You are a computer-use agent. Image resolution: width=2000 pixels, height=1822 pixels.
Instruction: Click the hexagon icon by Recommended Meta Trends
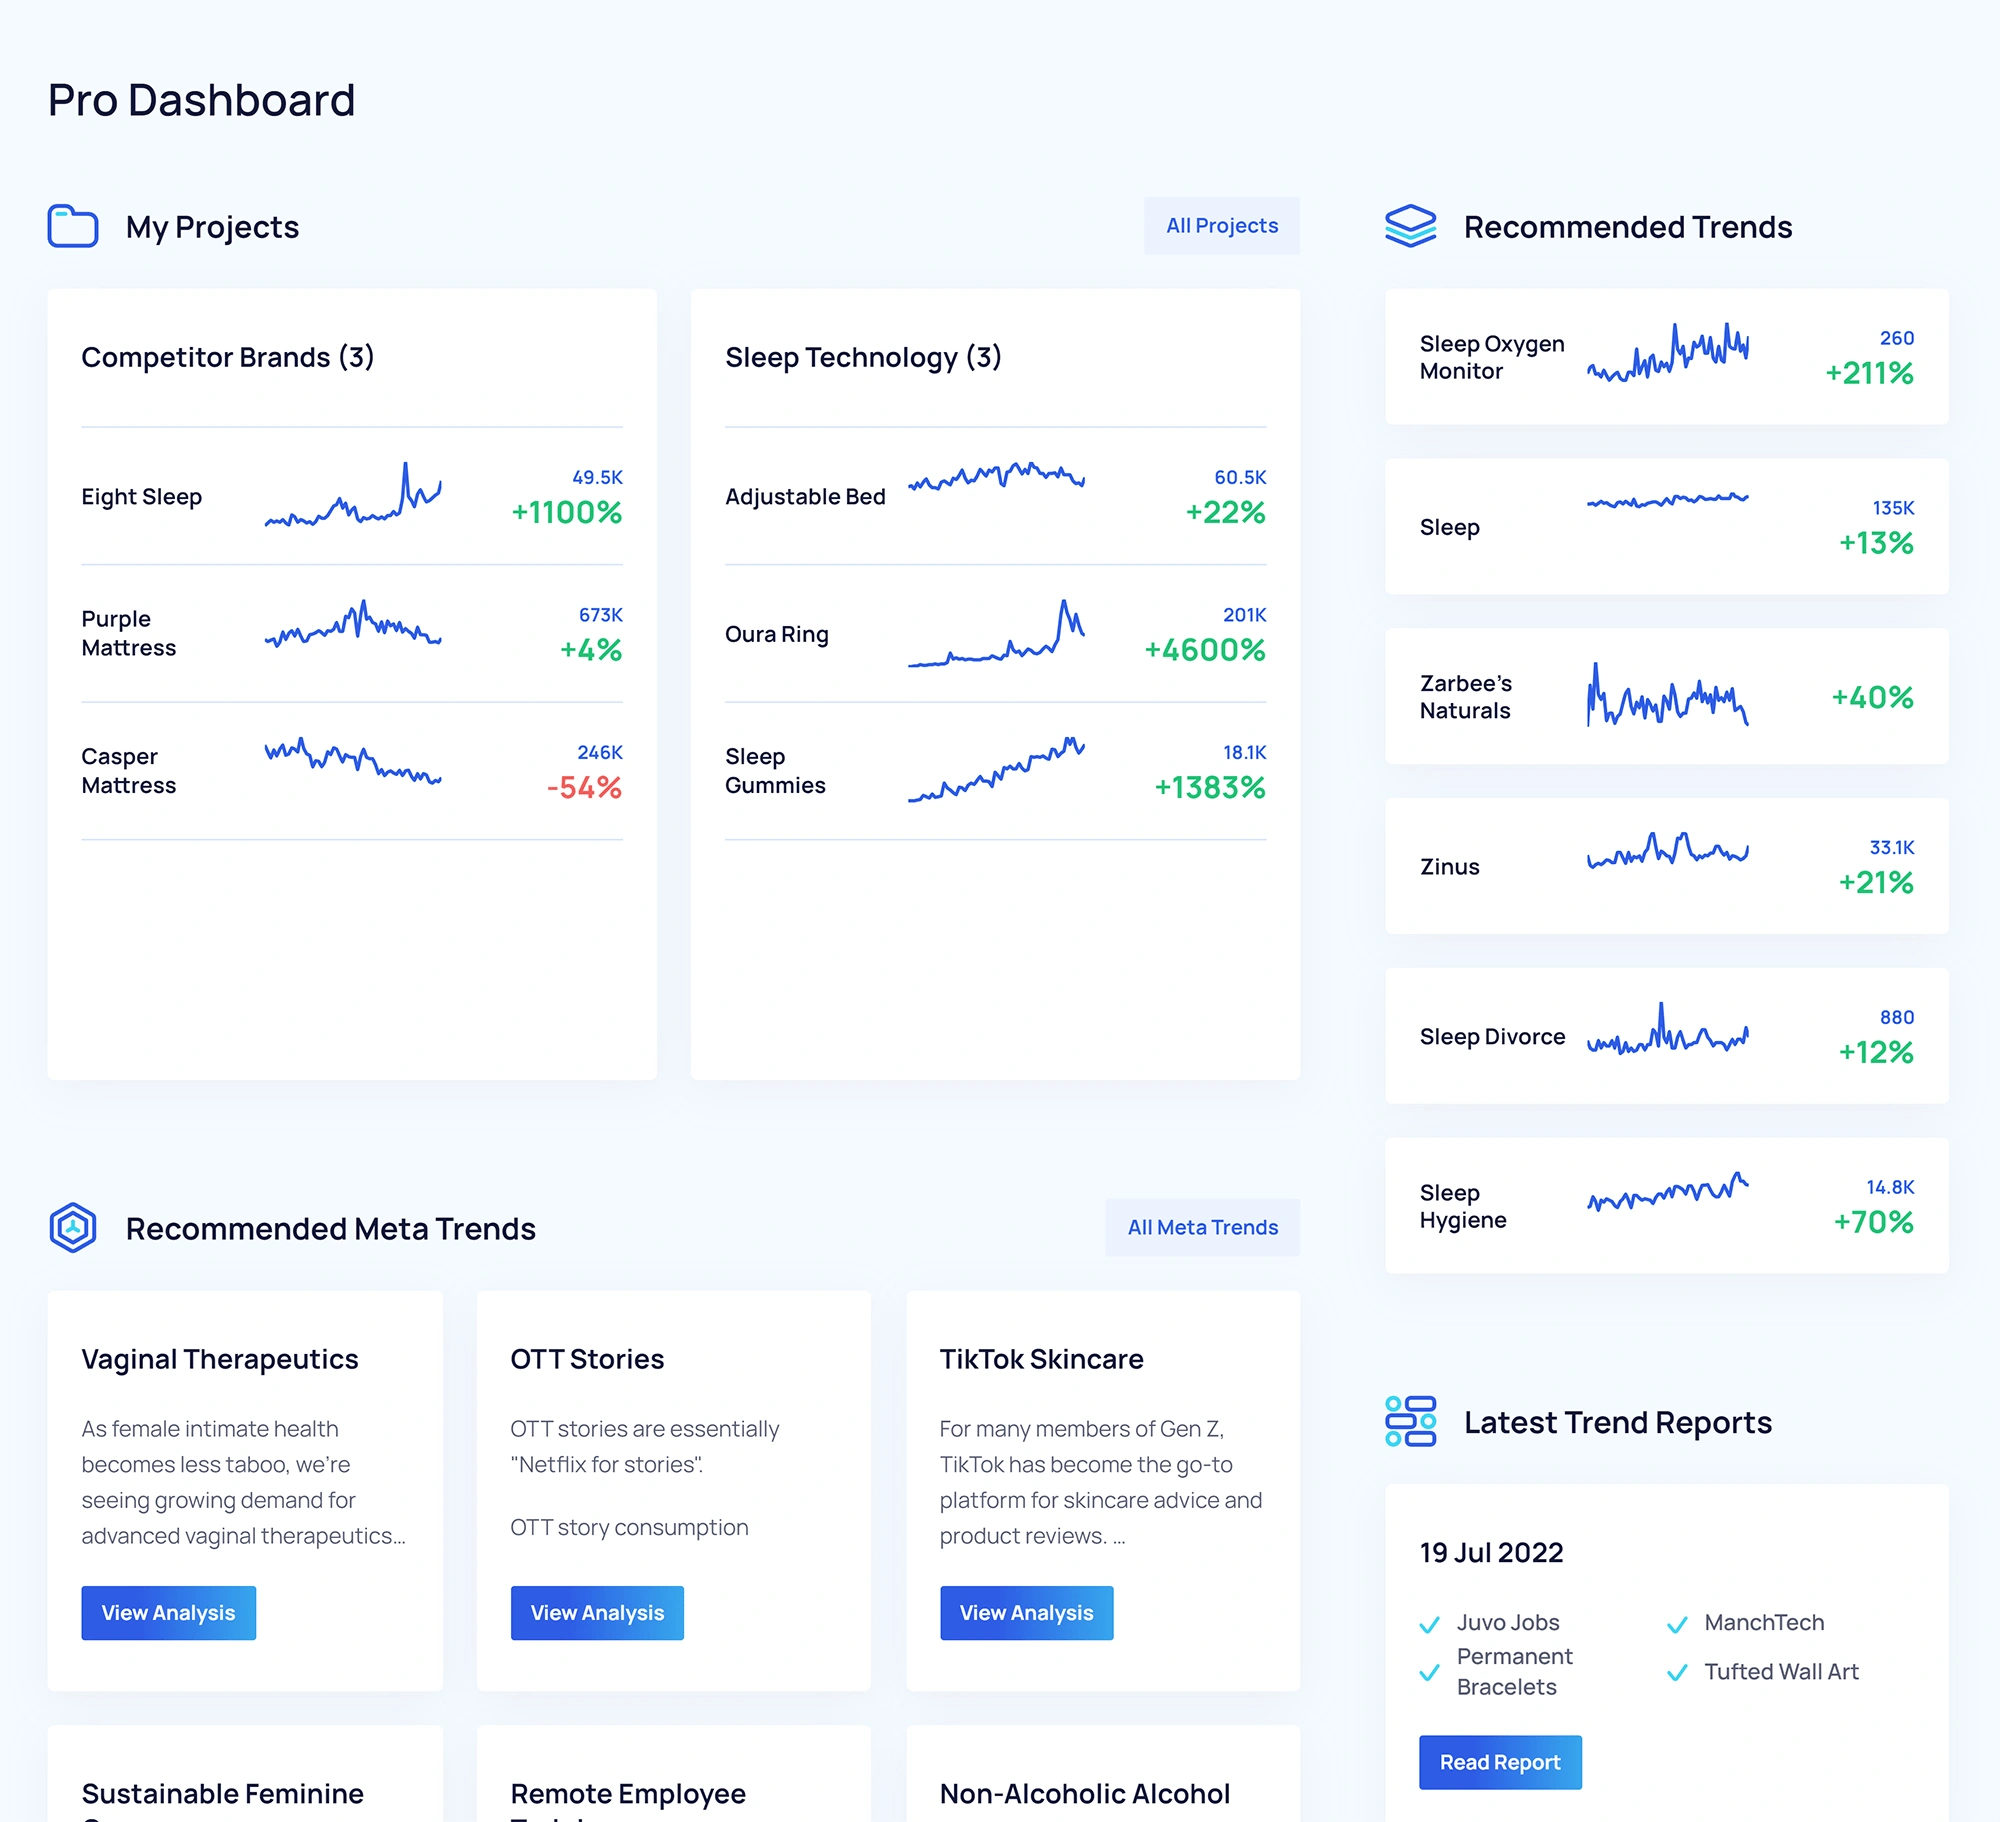coord(74,1228)
